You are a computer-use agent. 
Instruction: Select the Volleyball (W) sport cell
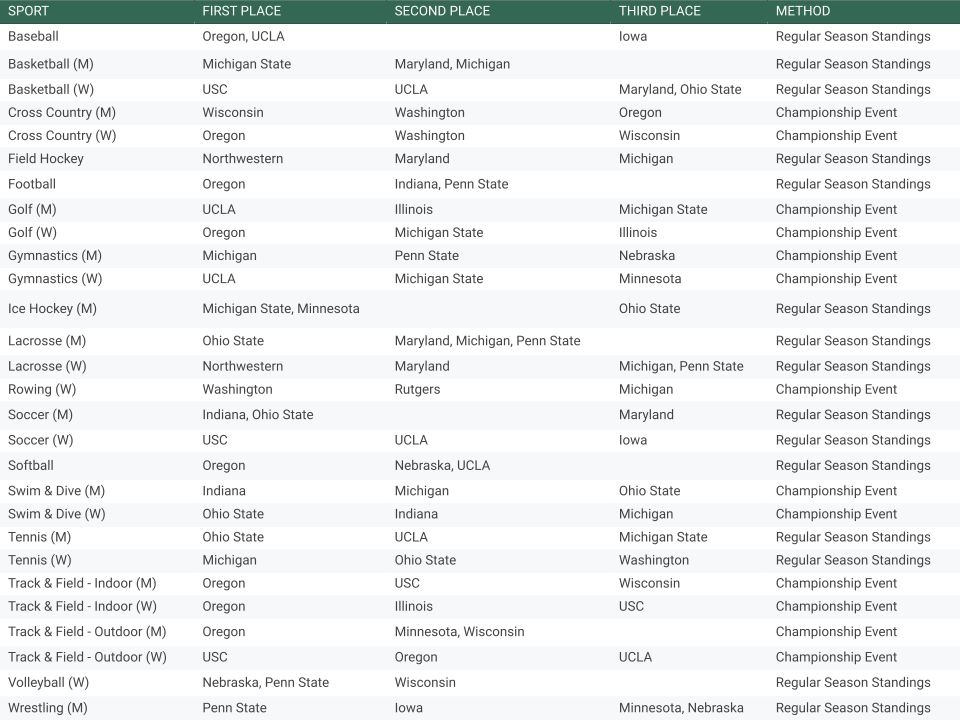click(48, 683)
